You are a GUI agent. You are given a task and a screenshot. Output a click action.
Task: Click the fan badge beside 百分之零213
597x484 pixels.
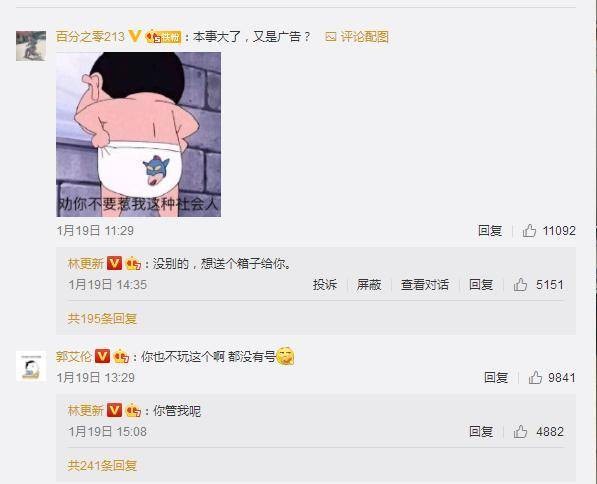pyautogui.click(x=163, y=37)
